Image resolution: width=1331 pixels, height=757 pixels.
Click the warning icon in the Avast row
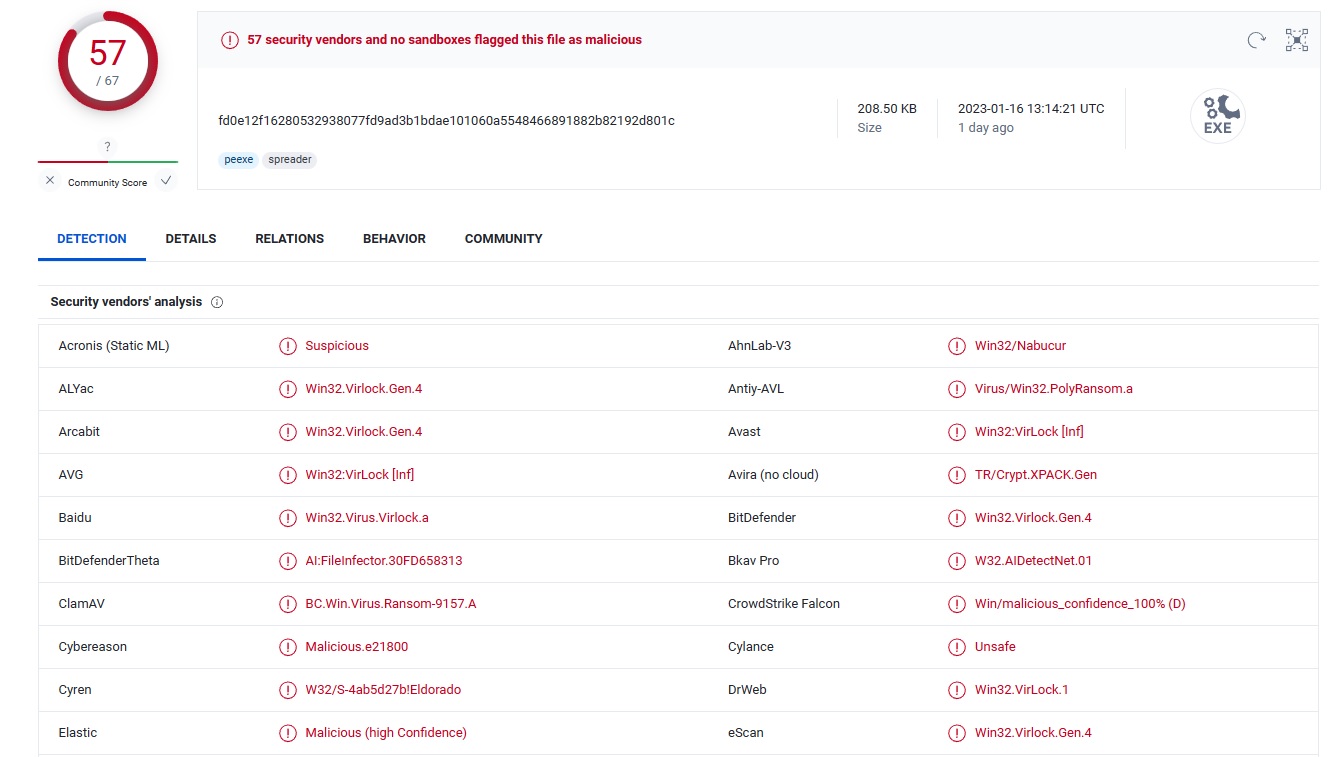(957, 432)
